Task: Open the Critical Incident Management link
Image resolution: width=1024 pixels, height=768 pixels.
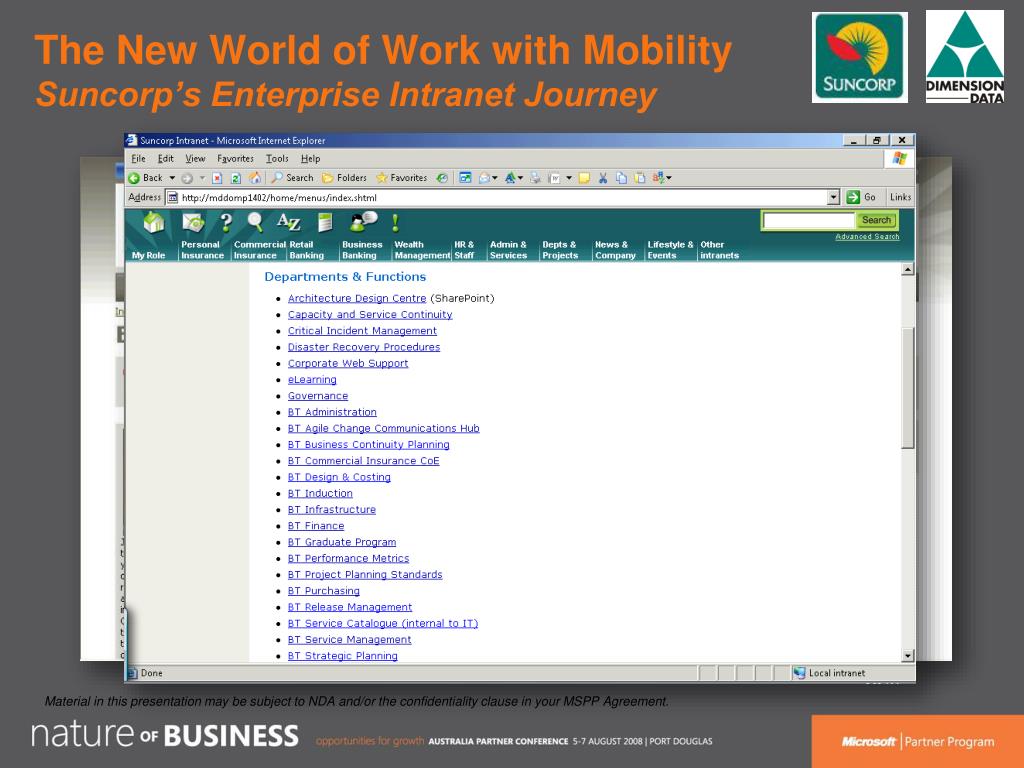Action: coord(362,330)
